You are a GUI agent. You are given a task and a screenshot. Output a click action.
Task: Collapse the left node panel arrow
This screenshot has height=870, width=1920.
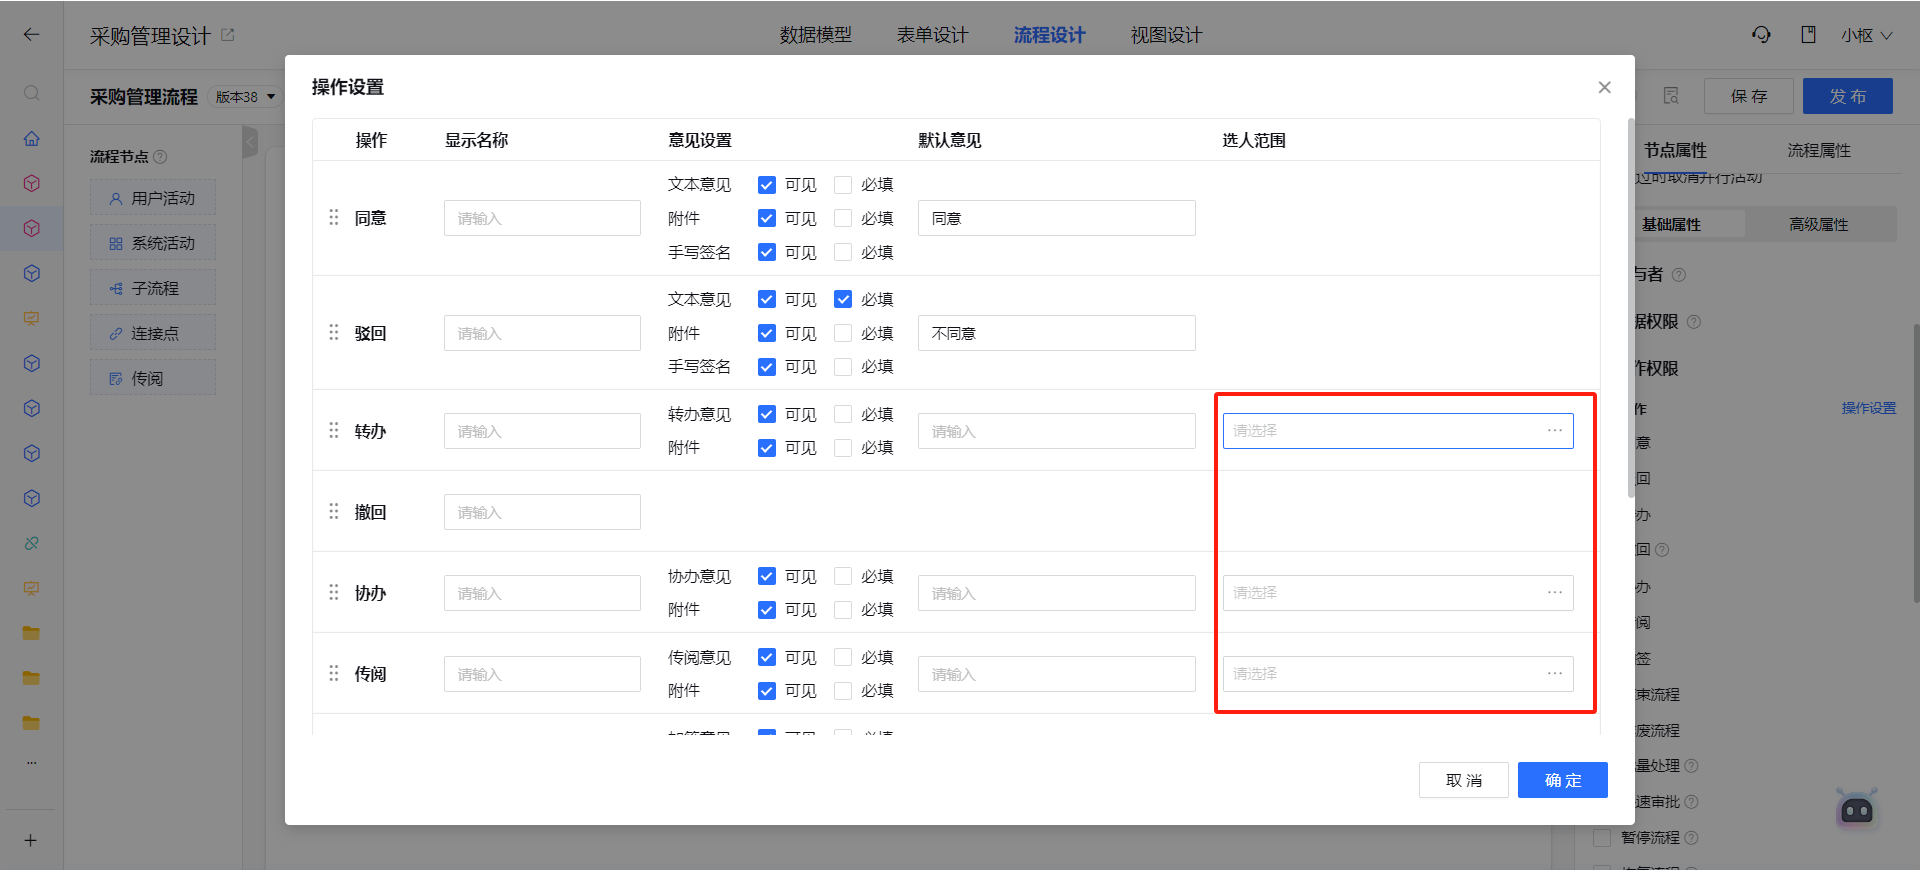pos(250,143)
